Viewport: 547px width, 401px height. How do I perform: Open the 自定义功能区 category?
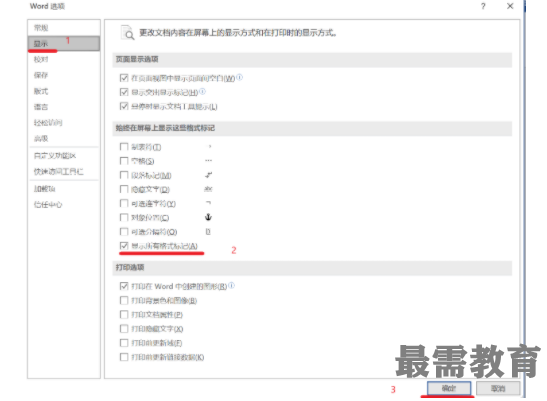(64, 156)
